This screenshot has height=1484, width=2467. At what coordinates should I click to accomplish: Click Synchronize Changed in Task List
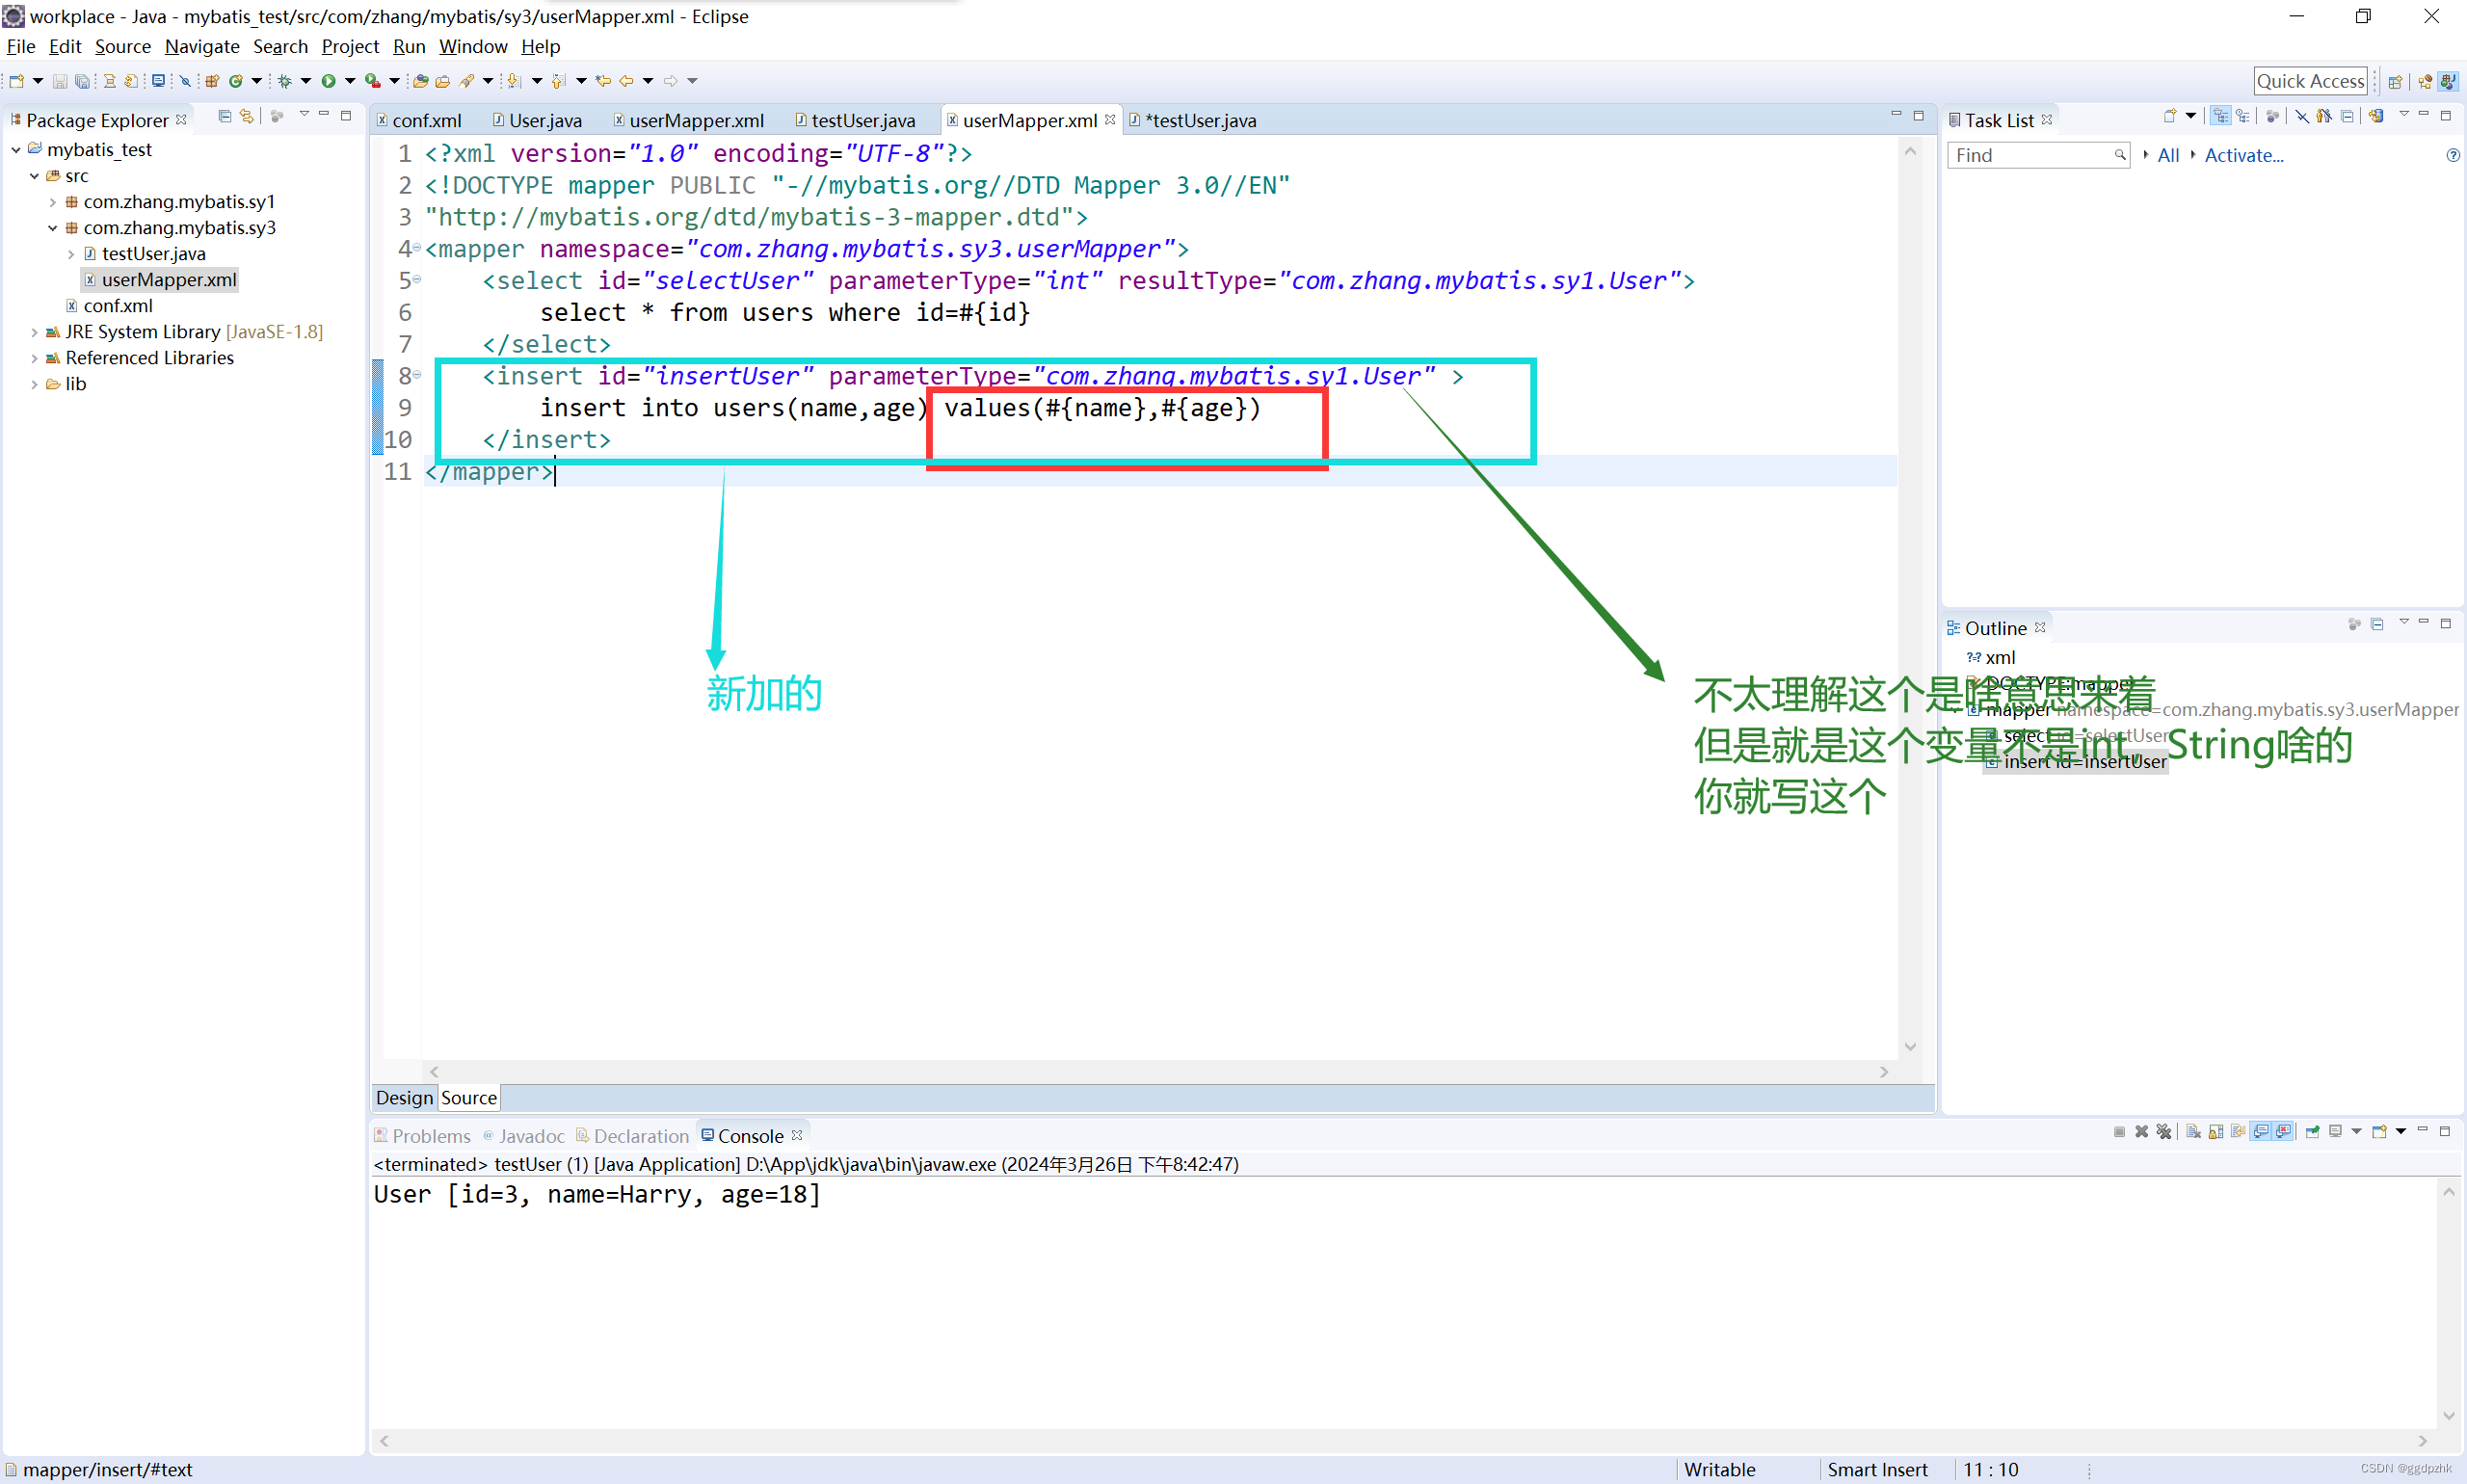click(x=2377, y=117)
